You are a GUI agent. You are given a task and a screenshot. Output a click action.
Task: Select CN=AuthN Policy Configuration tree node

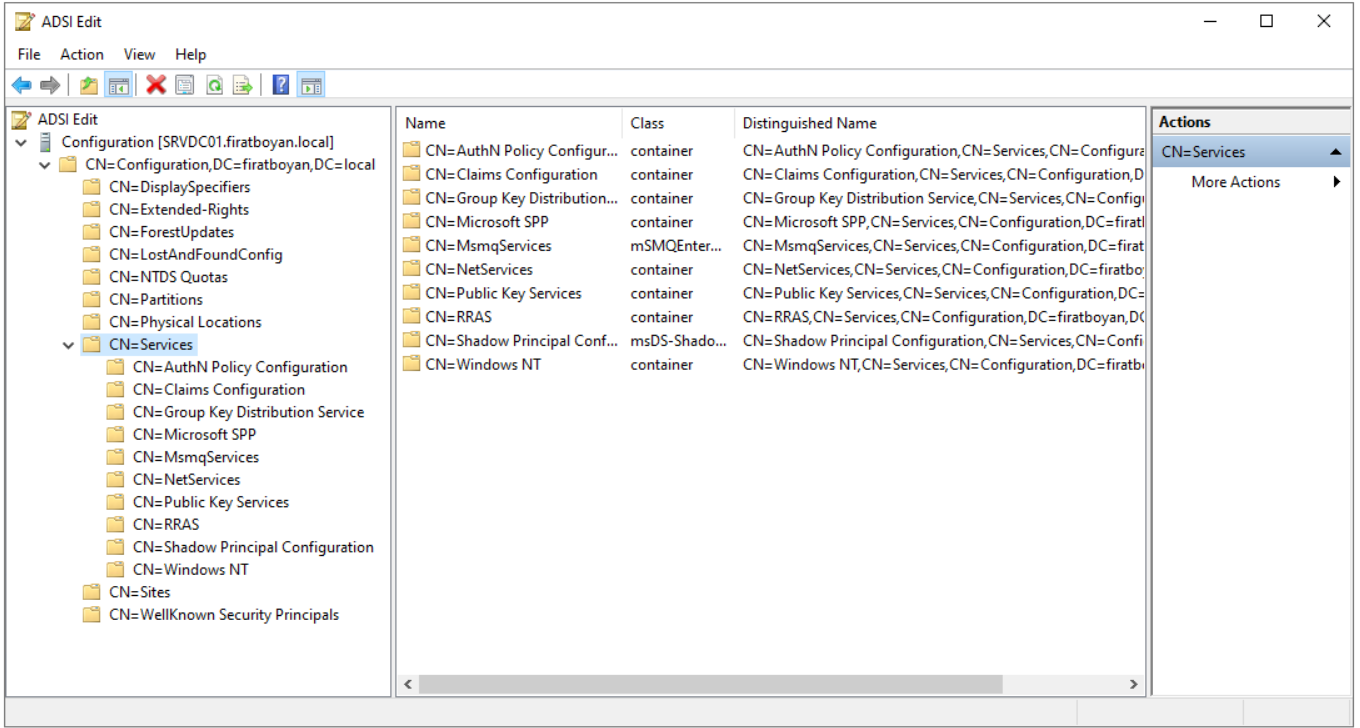click(240, 367)
